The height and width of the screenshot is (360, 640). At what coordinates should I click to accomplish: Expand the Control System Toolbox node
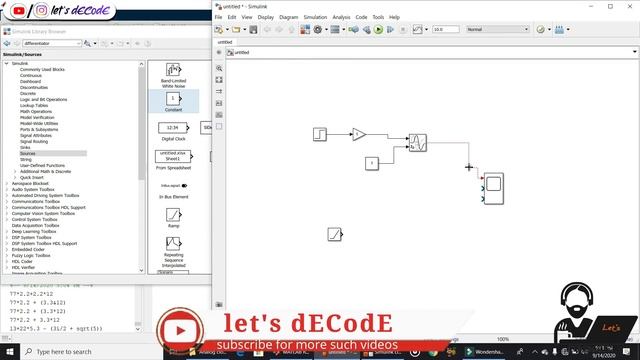tap(6, 220)
